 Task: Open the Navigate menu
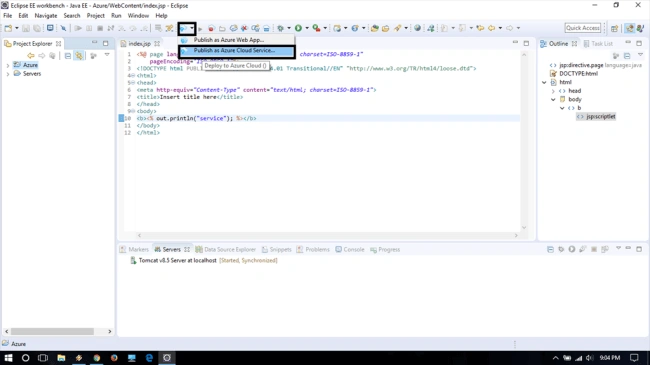coord(46,16)
